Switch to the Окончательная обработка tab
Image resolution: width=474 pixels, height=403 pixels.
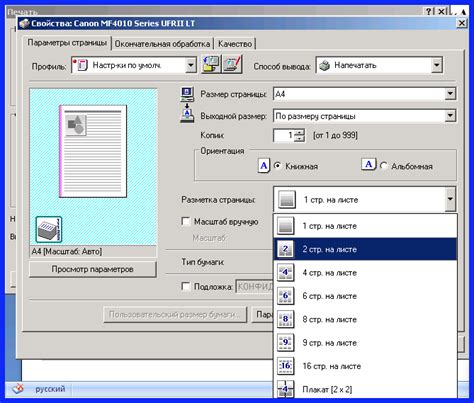162,44
